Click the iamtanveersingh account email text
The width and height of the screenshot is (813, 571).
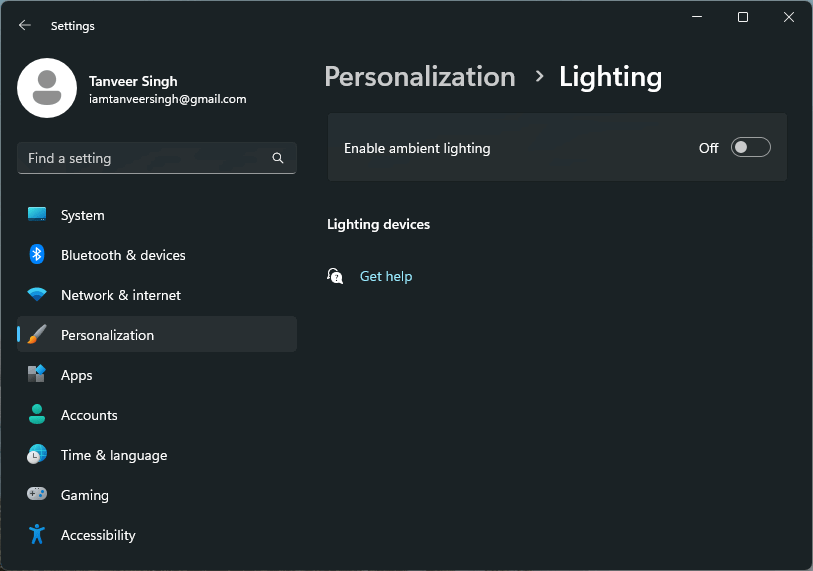167,99
